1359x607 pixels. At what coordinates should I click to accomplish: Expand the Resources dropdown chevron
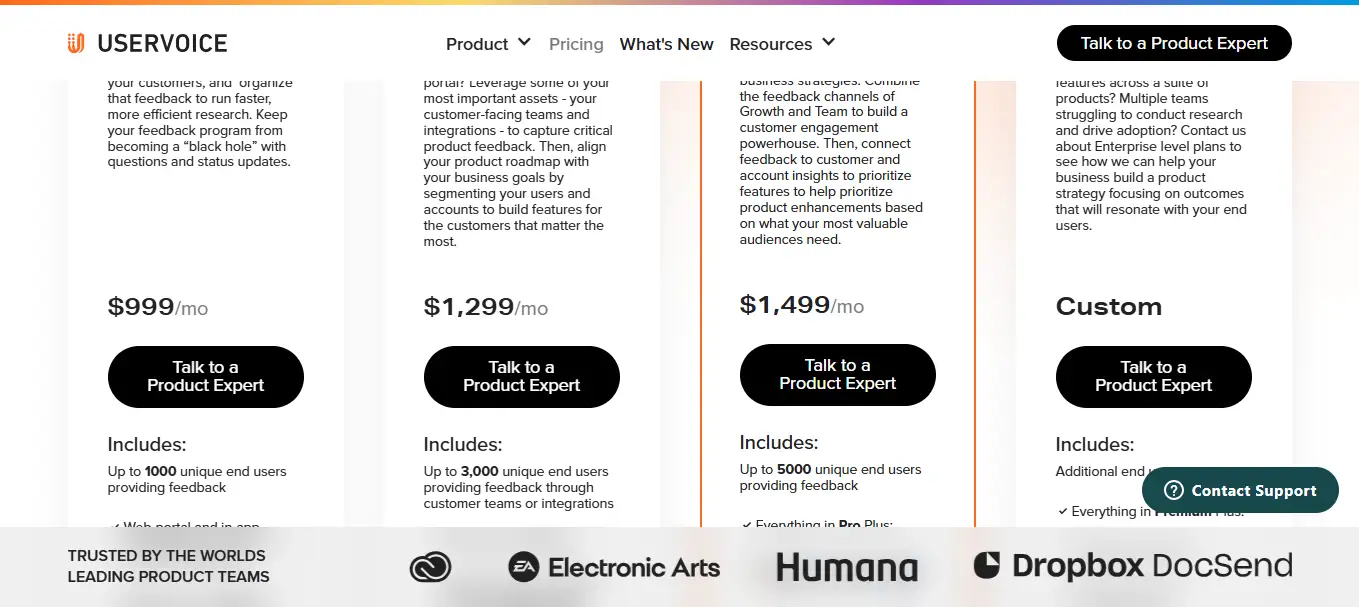click(x=828, y=43)
